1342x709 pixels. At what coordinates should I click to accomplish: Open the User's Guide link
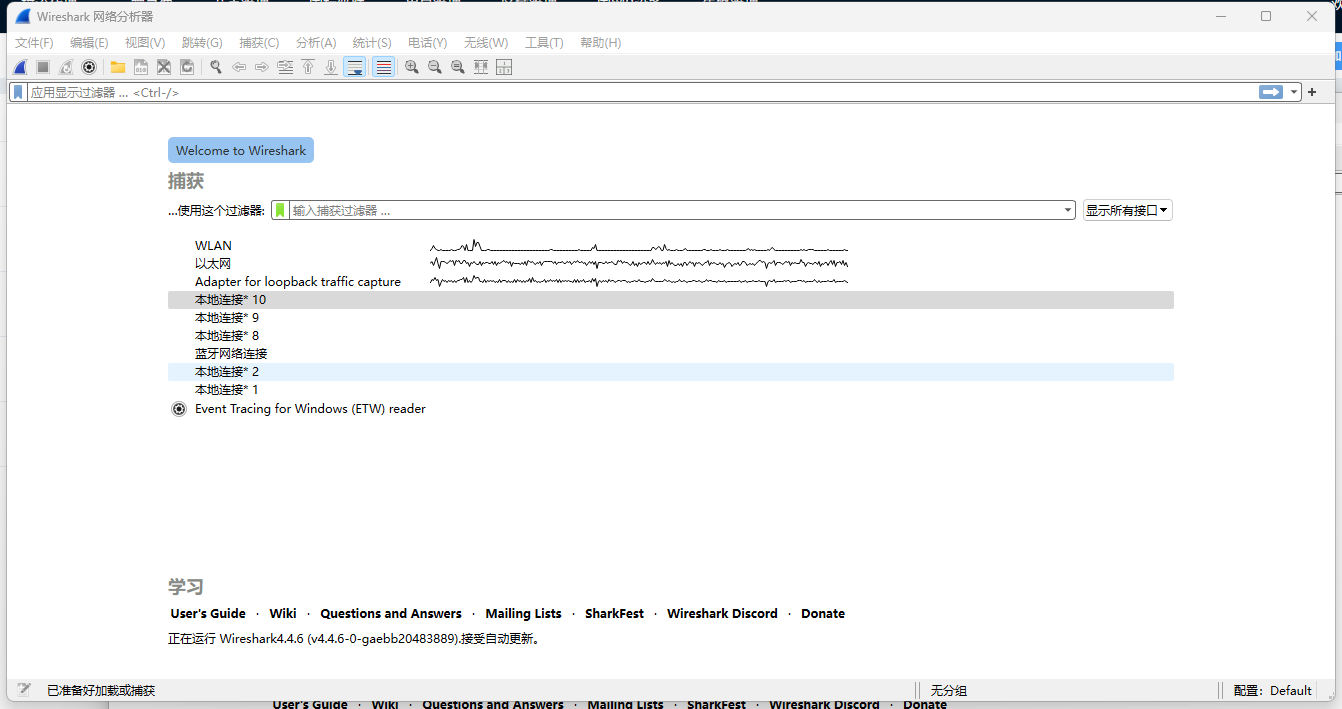pyautogui.click(x=208, y=614)
